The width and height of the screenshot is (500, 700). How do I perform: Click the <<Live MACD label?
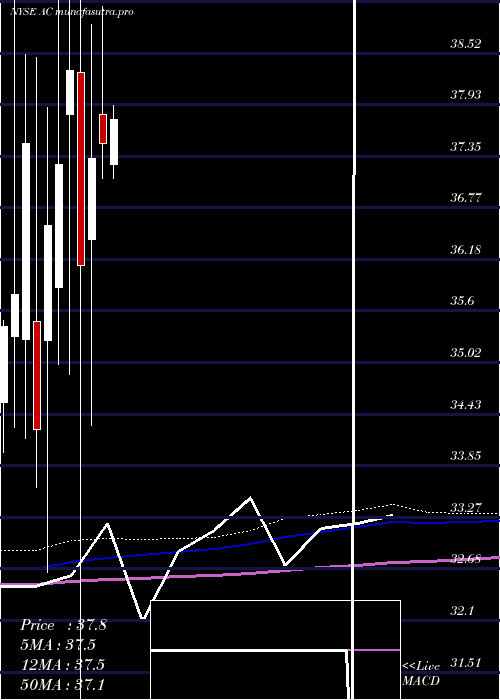point(421,673)
